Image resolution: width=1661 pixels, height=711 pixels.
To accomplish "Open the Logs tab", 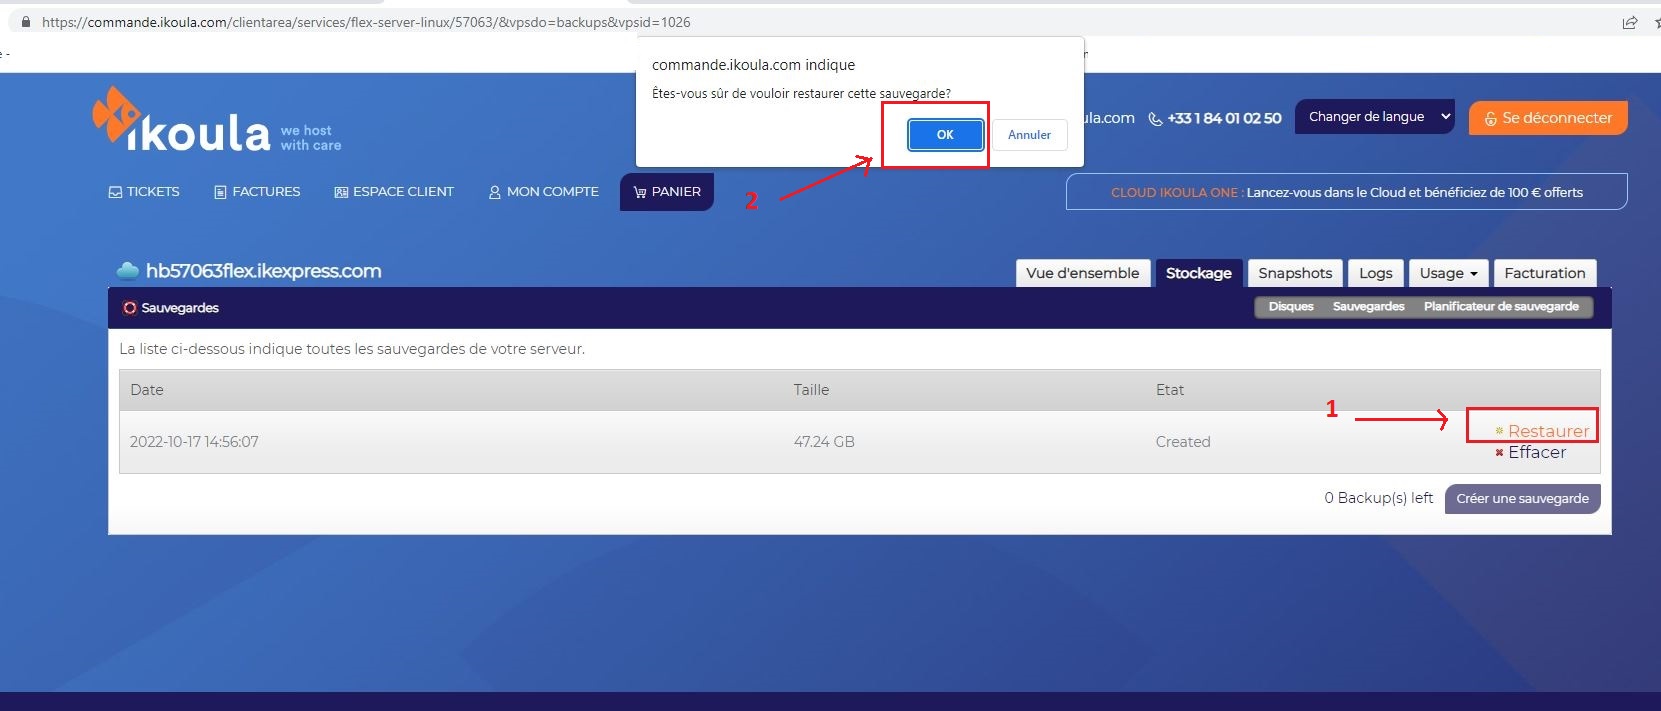I will click(x=1375, y=273).
